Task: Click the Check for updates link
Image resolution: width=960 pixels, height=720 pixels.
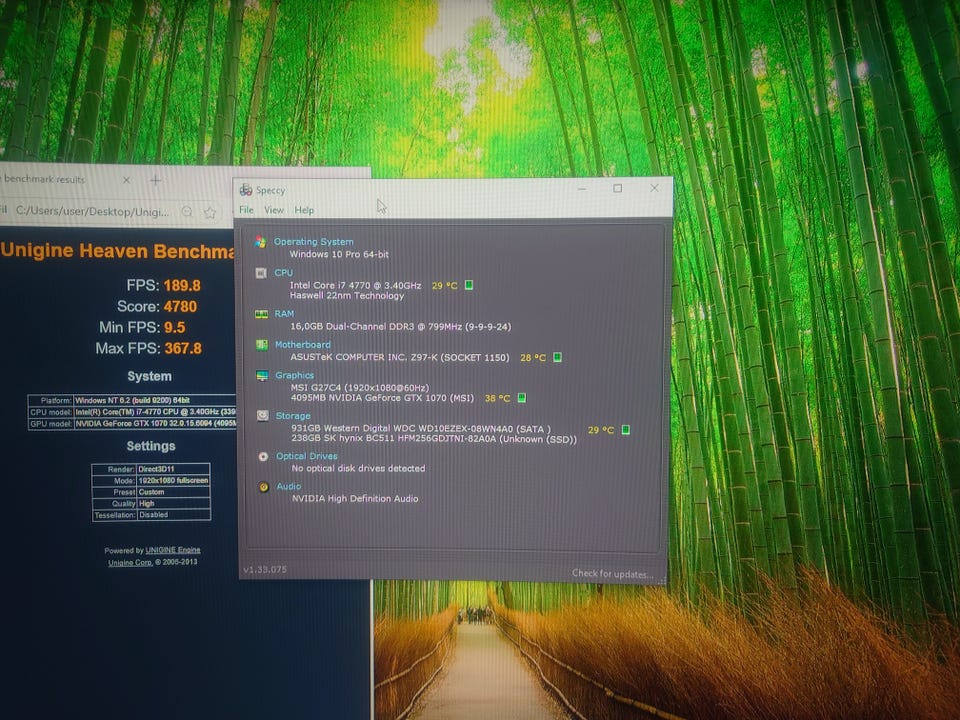Action: pos(612,574)
